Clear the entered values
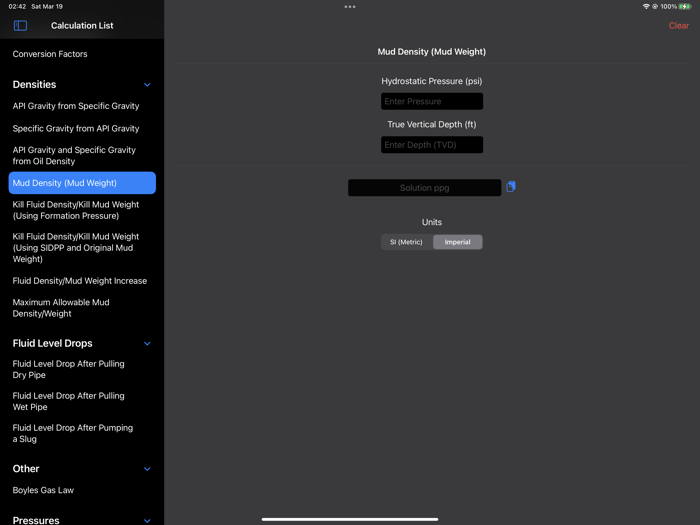The width and height of the screenshot is (700, 525). click(679, 26)
